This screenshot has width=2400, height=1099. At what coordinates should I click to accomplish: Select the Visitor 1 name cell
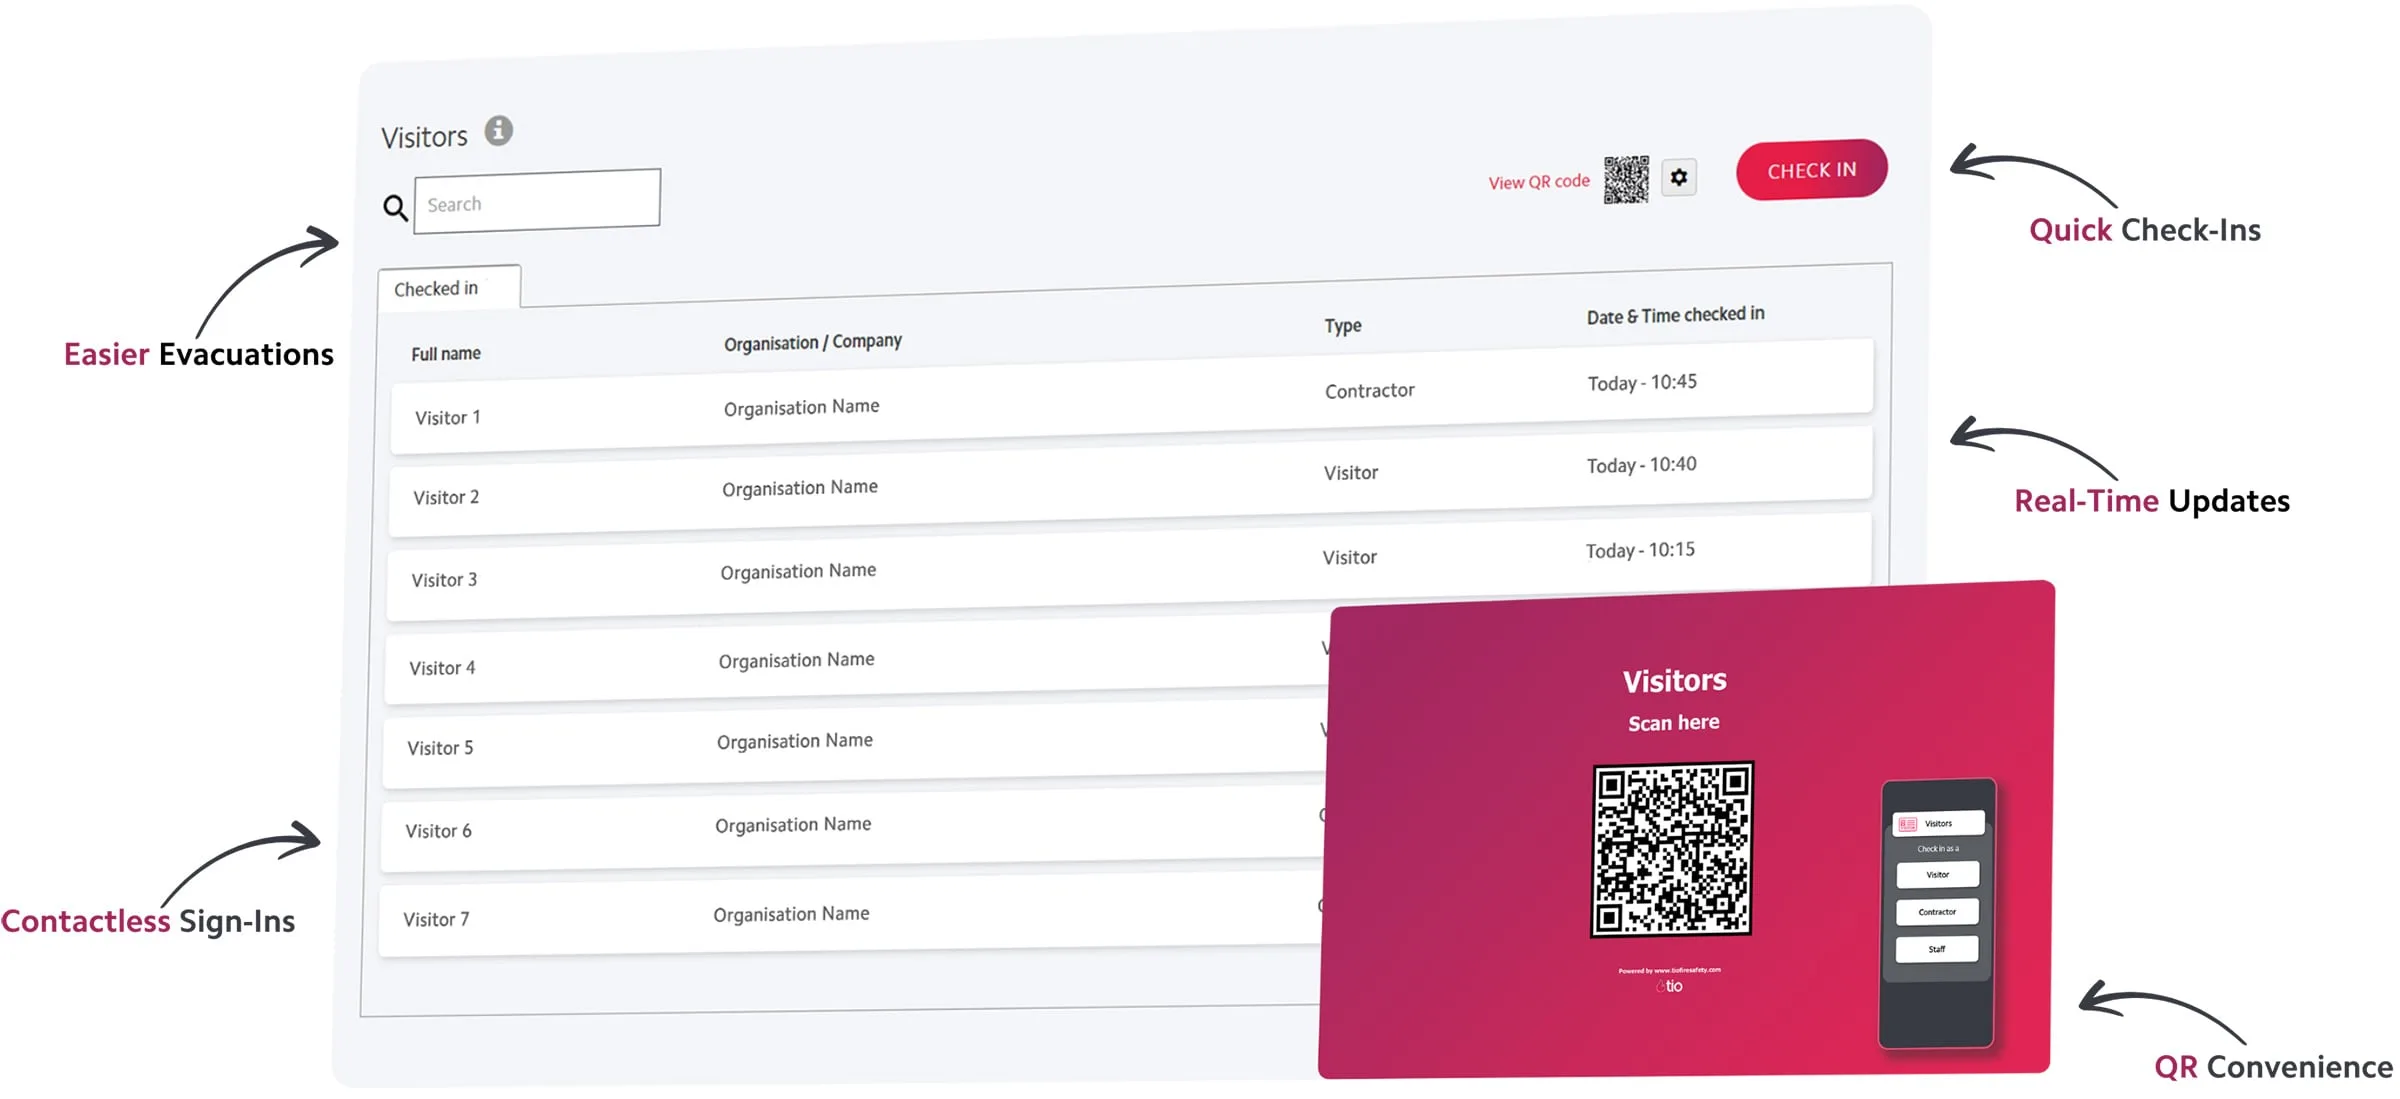click(448, 417)
